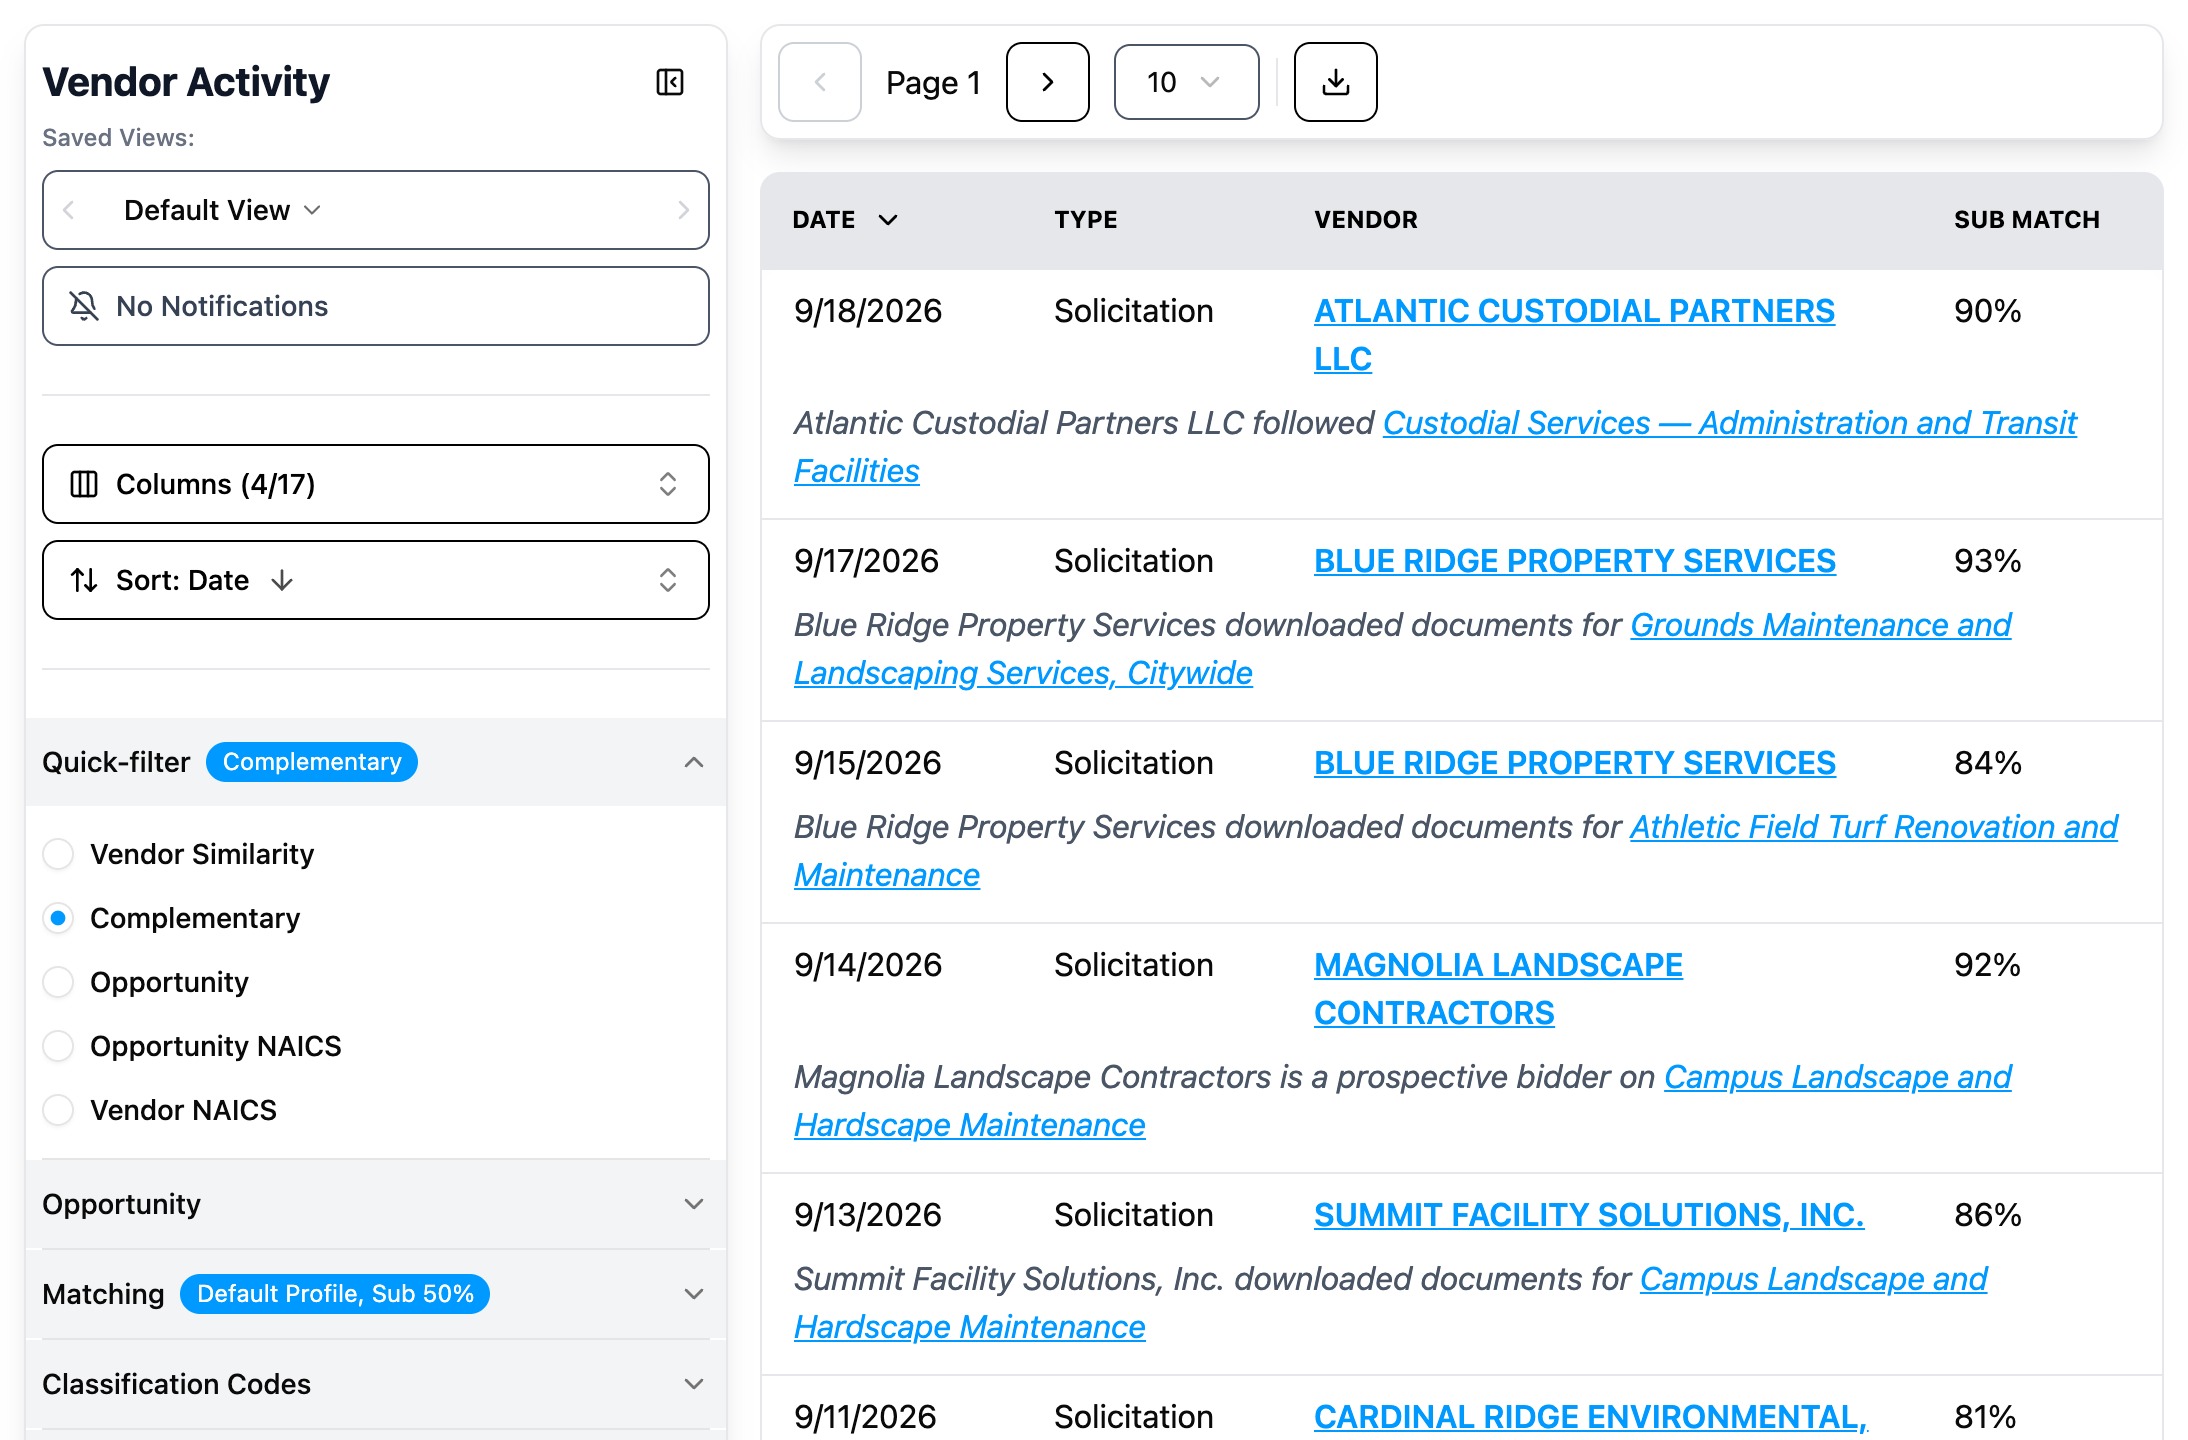Open Blue Ridge Property Services 9/15/2026 link
Viewport: 2188px width, 1440px height.
1575,763
